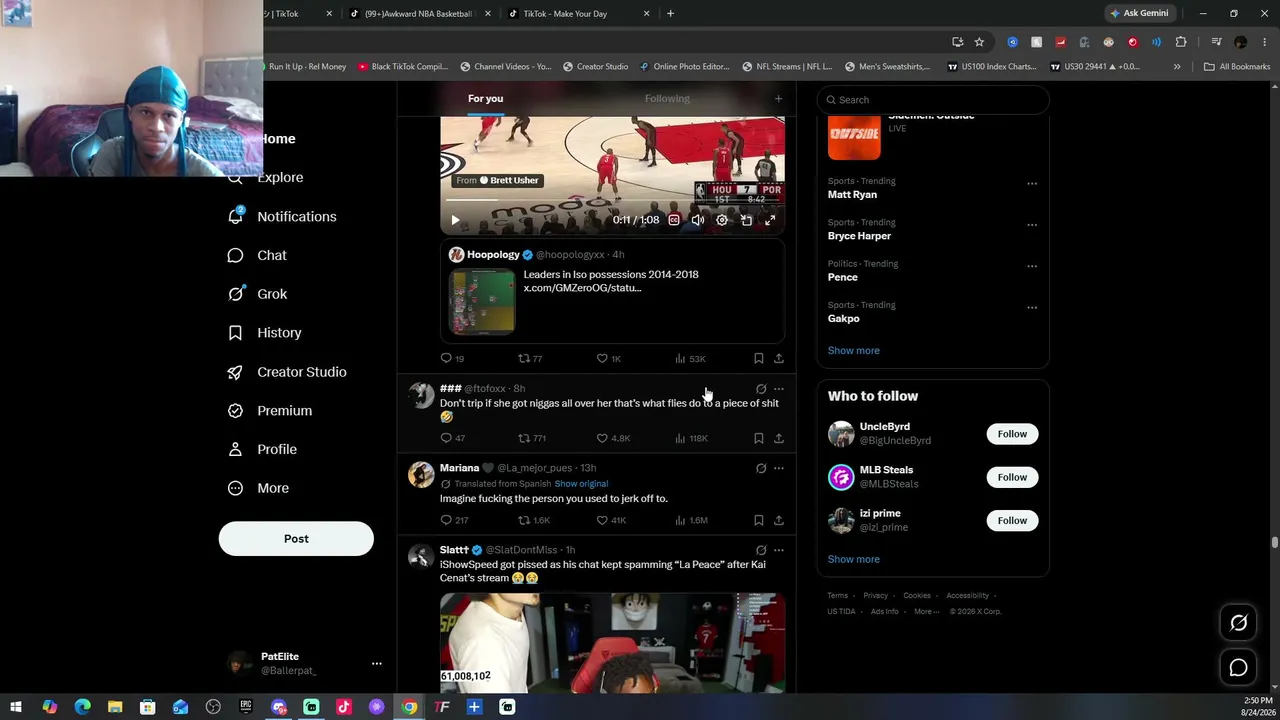Follow UncleByrd
The width and height of the screenshot is (1280, 720).
pos(1012,434)
